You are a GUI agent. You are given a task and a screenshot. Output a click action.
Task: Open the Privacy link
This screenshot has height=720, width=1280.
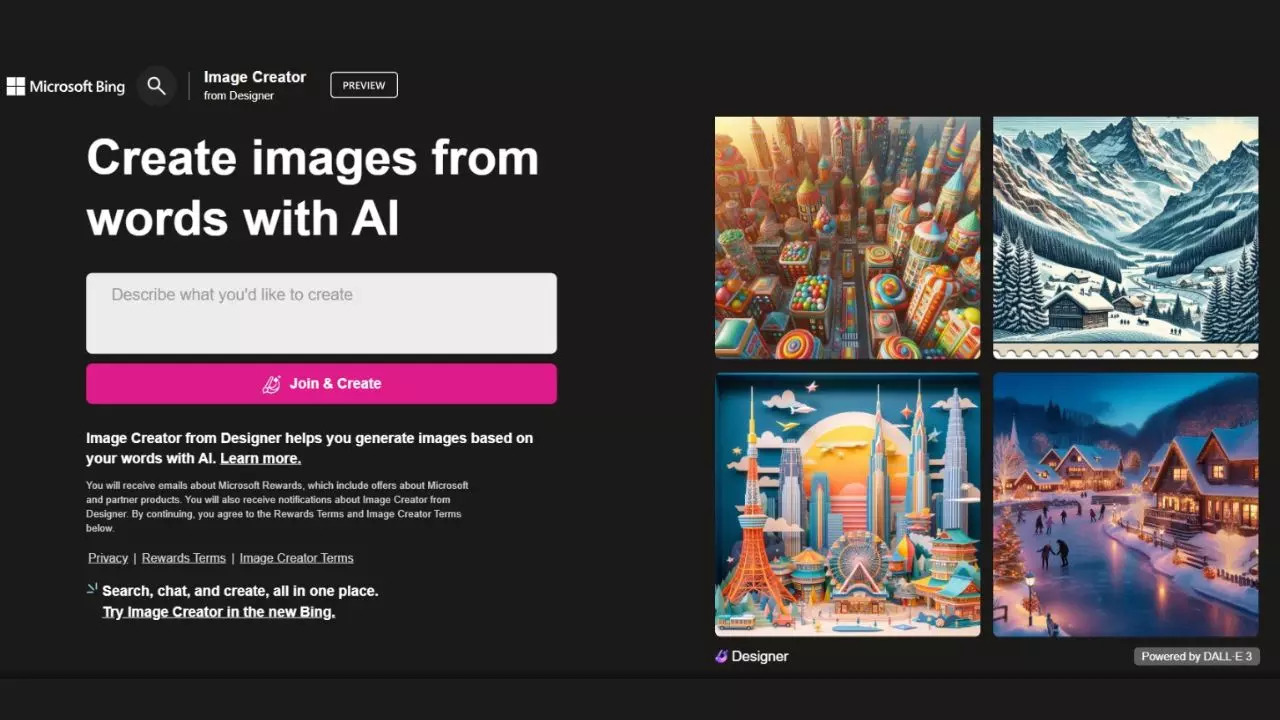tap(107, 558)
